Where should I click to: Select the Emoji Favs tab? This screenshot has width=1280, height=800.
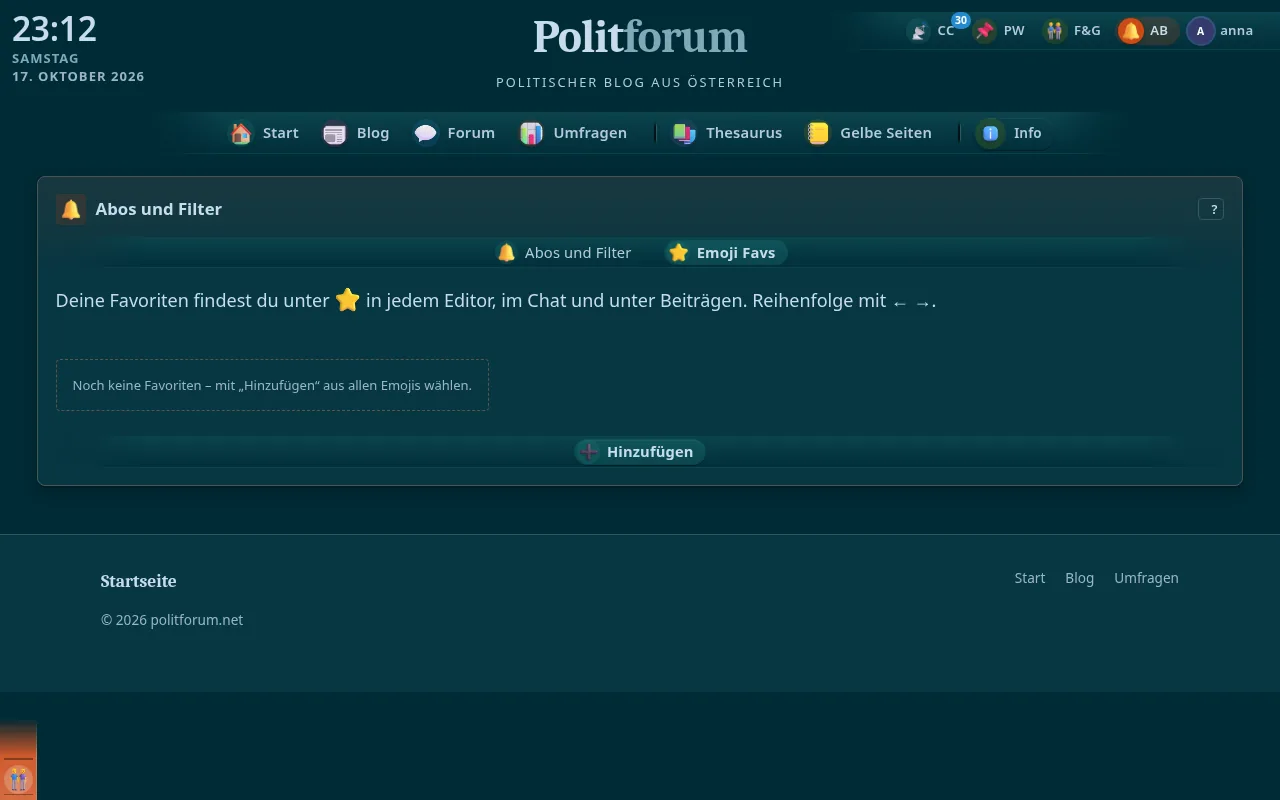tap(726, 253)
